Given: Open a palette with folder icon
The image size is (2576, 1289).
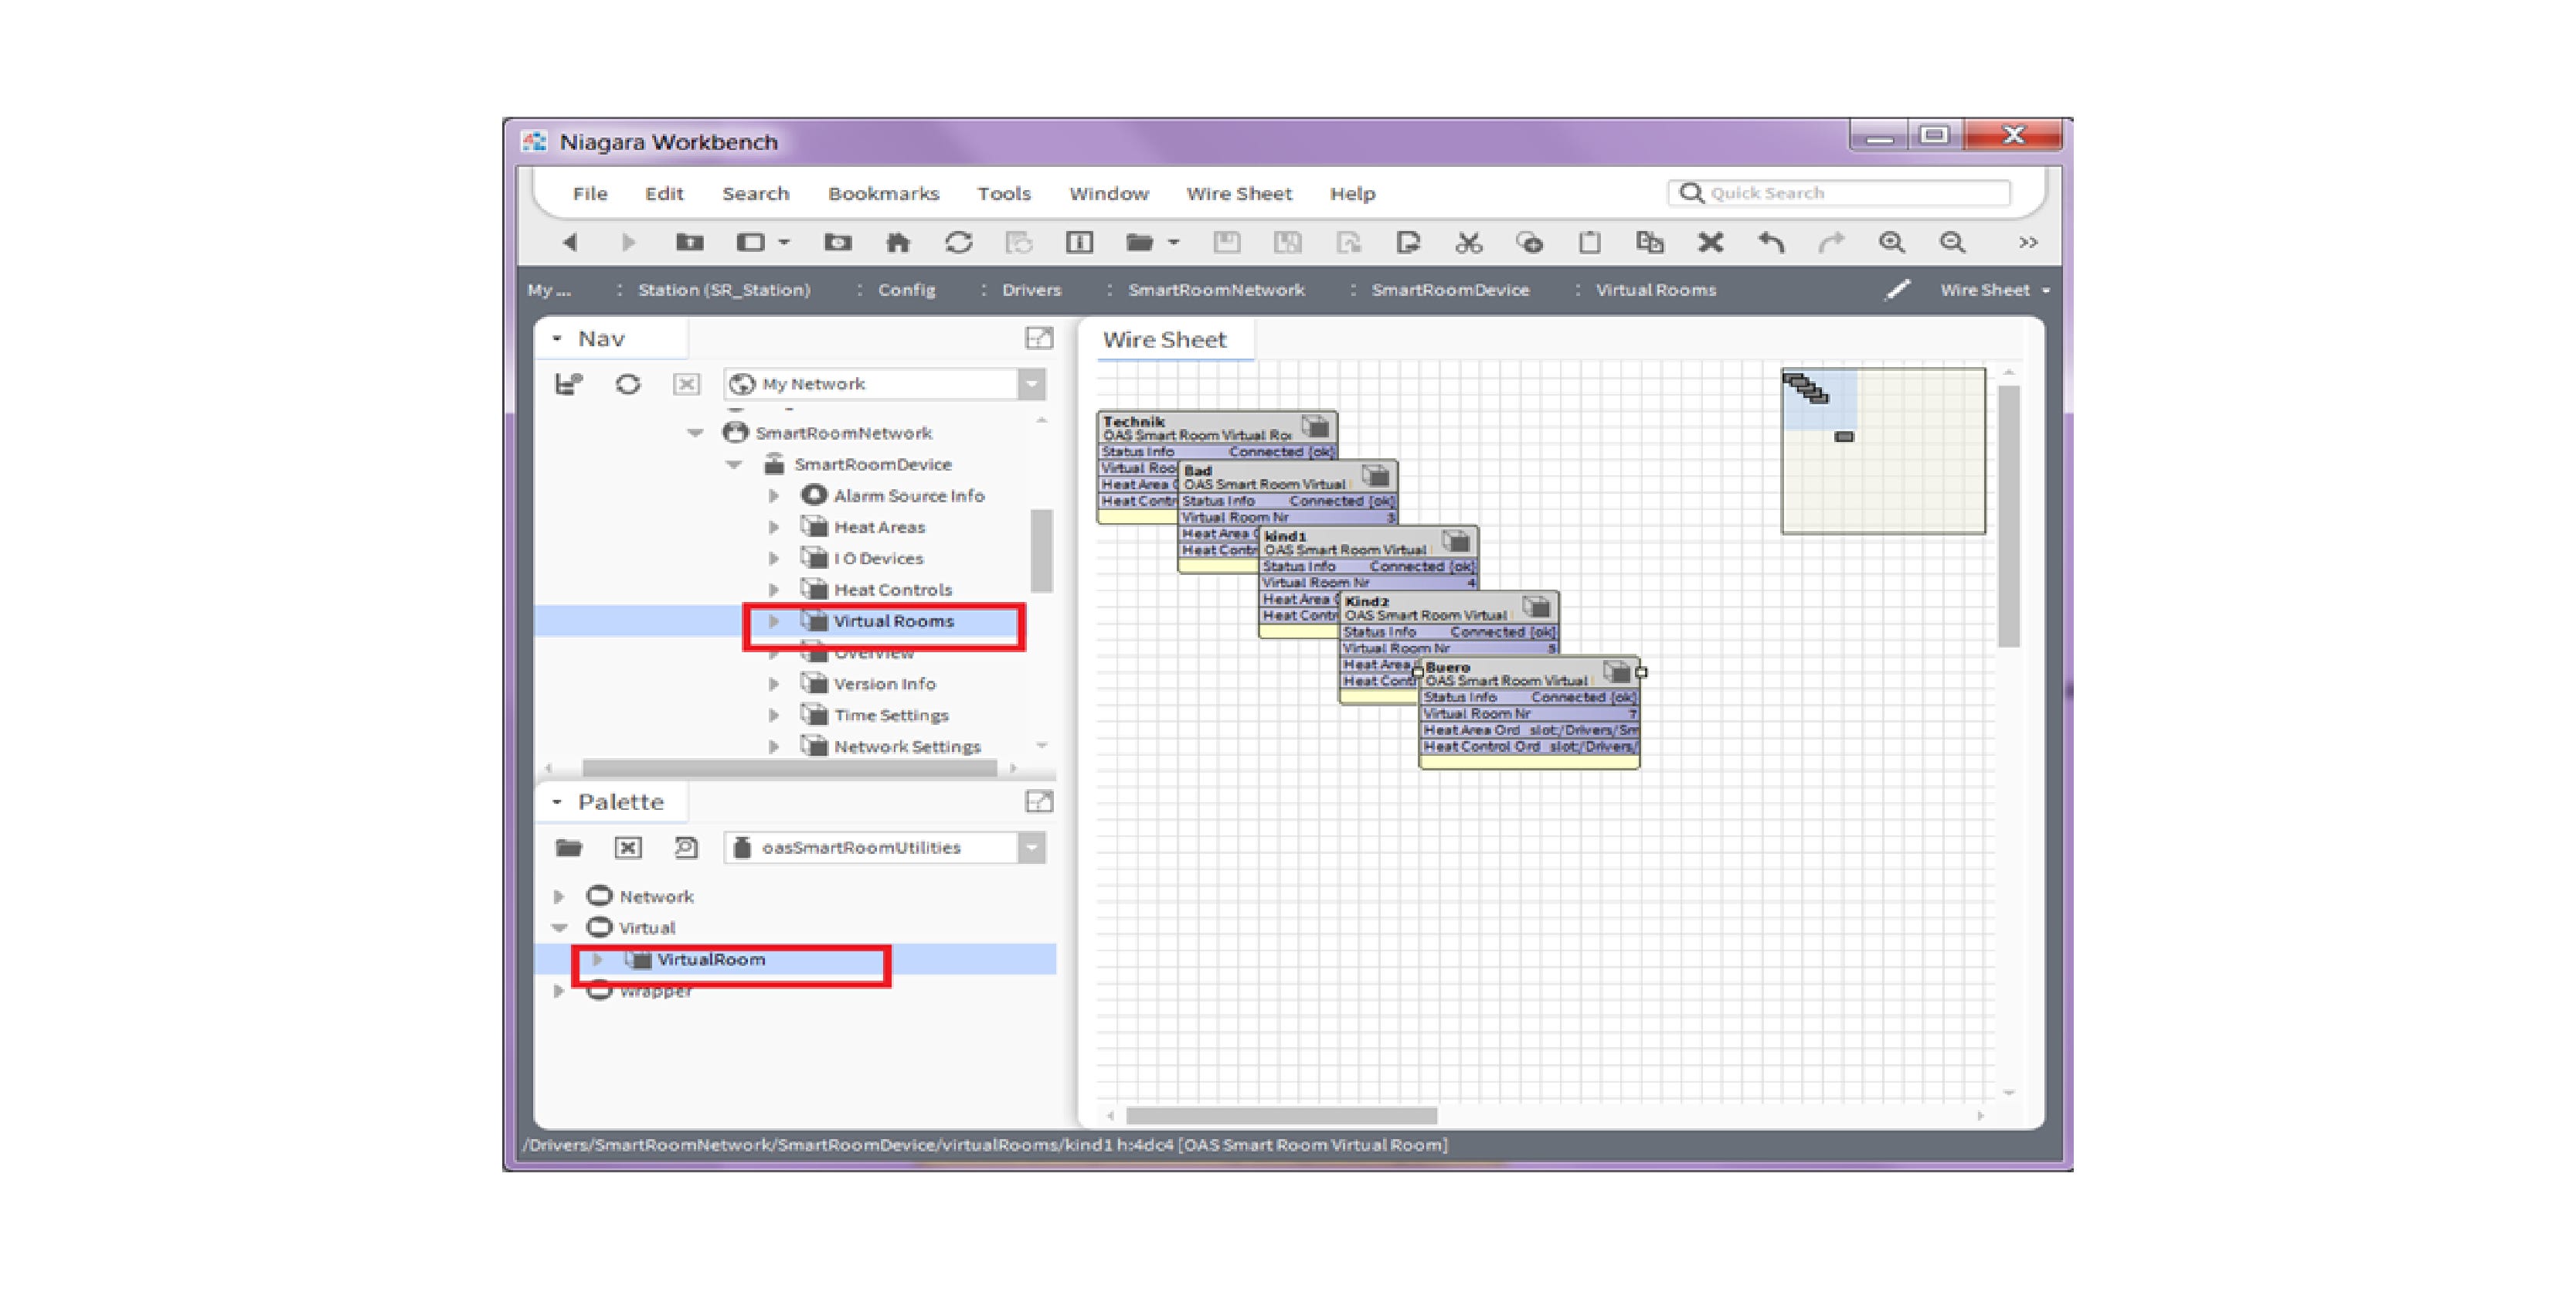Looking at the screenshot, I should pyautogui.click(x=568, y=848).
